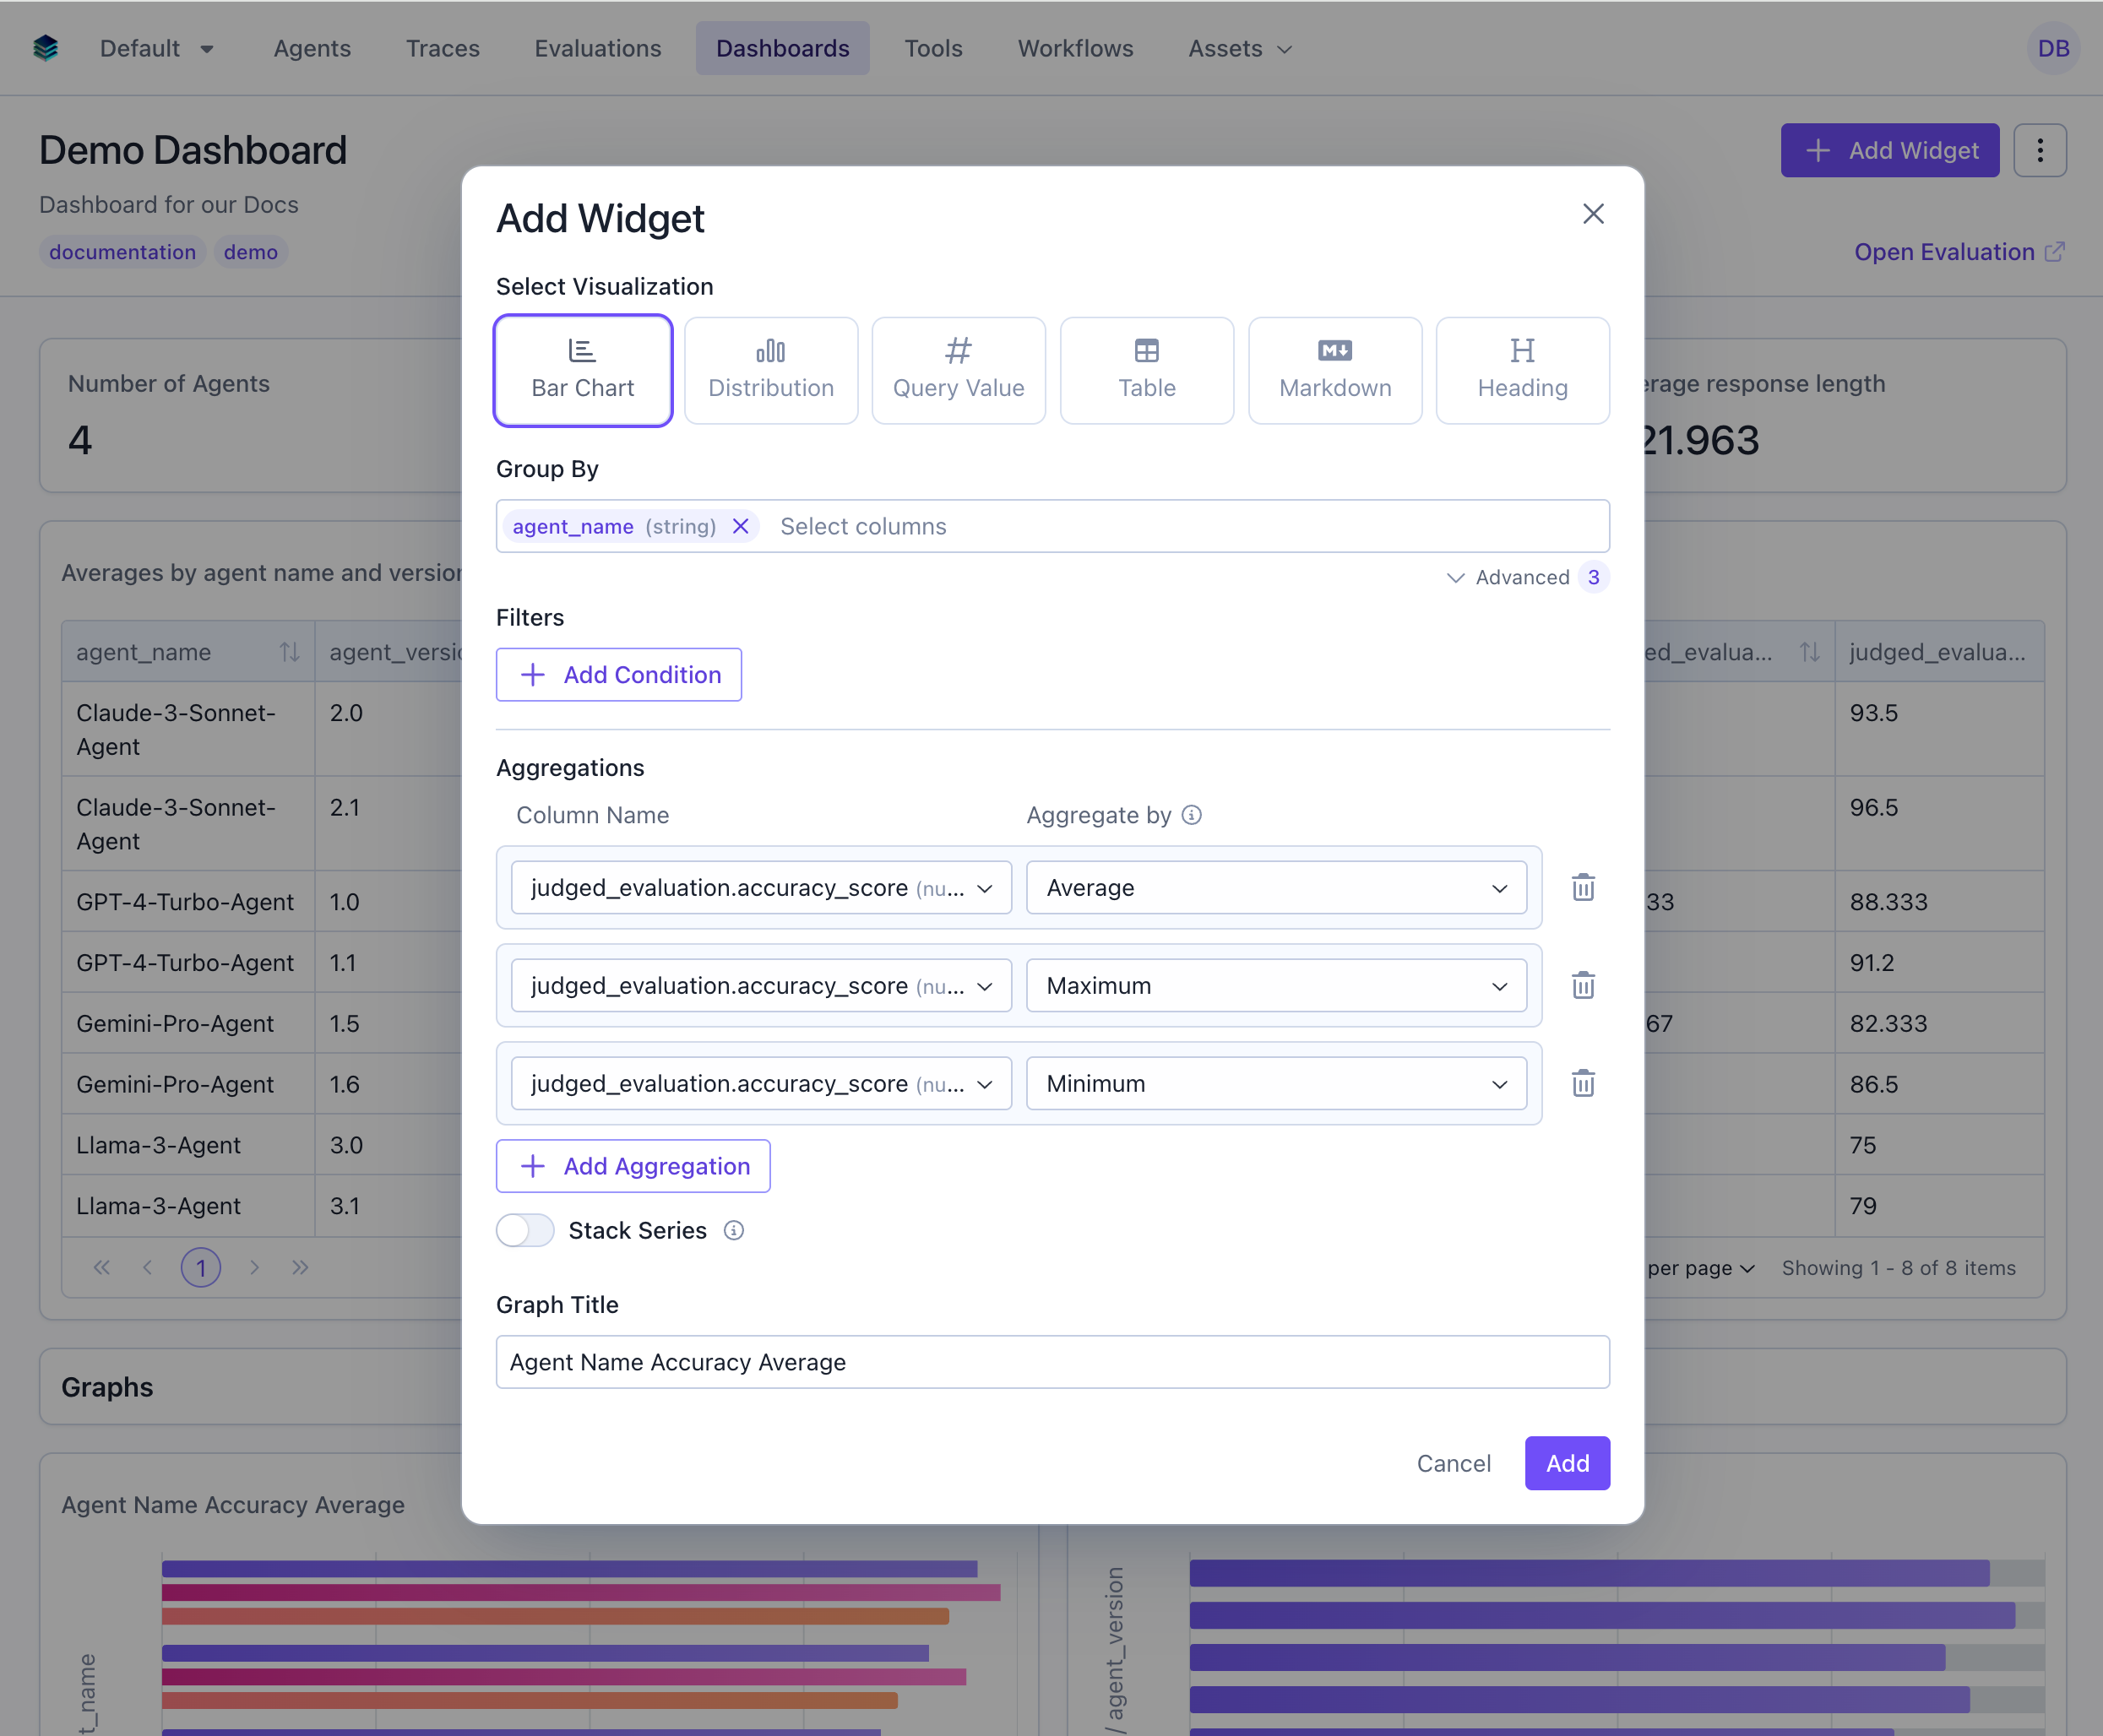Select the Heading visualization
The image size is (2103, 1736).
[1521, 369]
